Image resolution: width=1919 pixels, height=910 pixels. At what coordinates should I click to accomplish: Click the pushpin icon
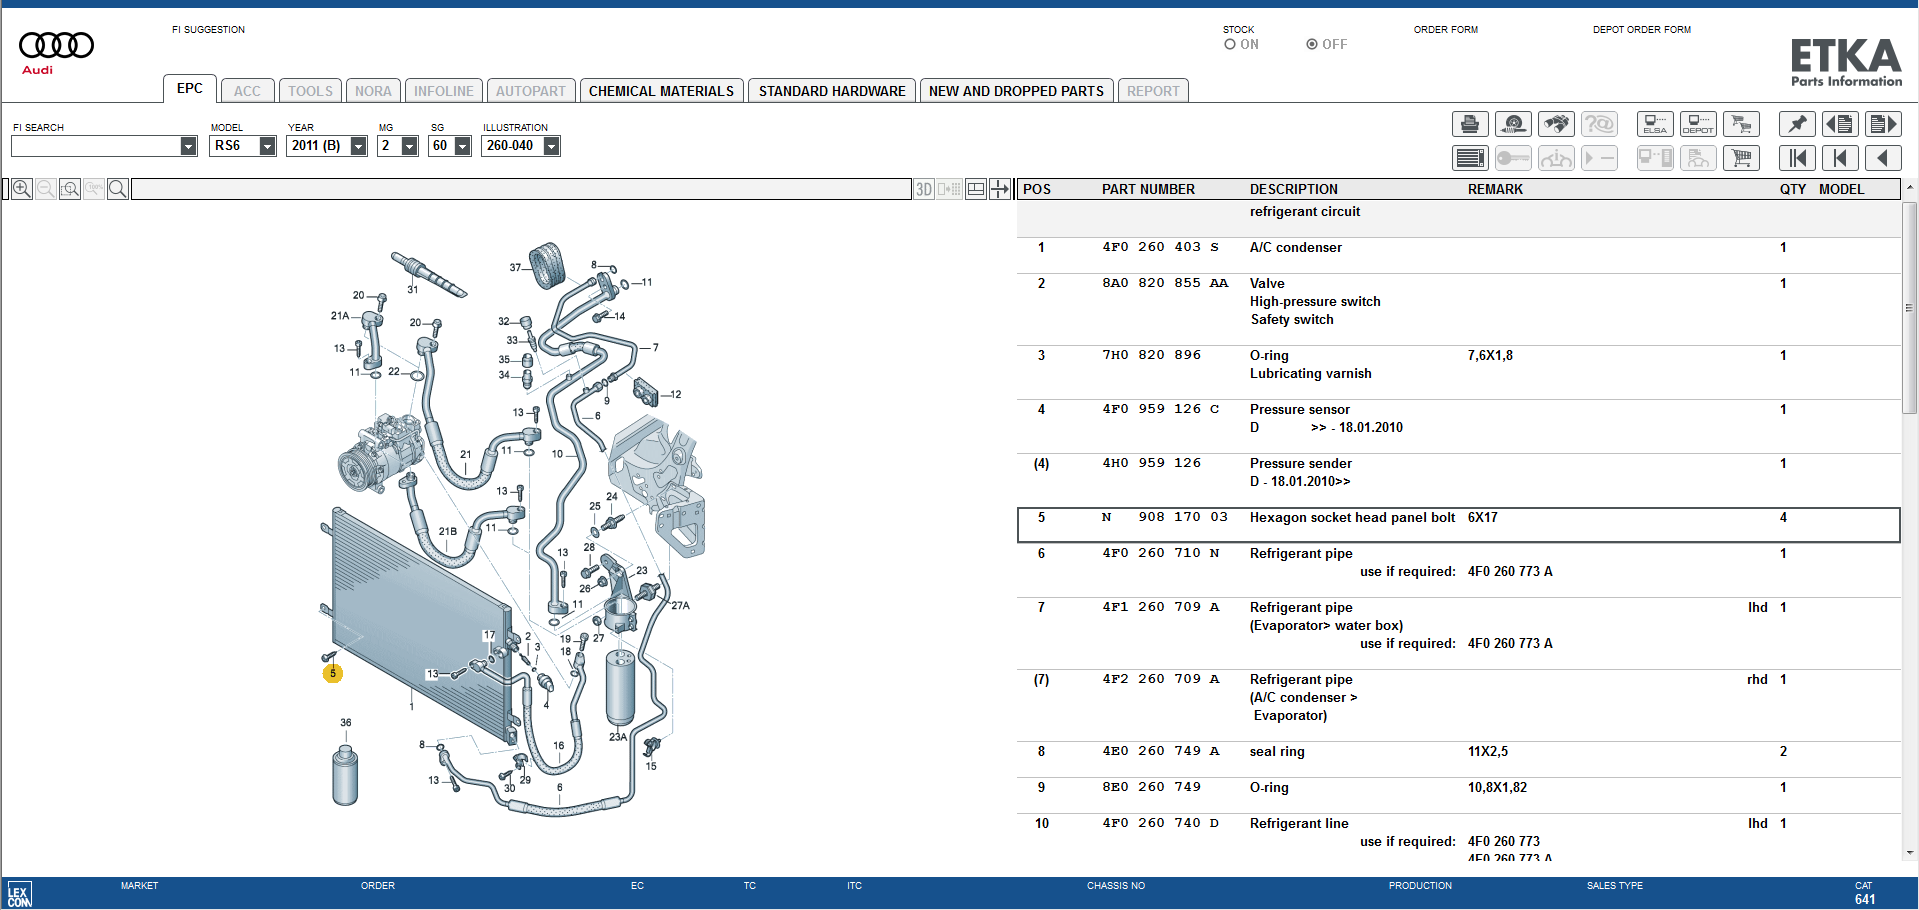1797,124
